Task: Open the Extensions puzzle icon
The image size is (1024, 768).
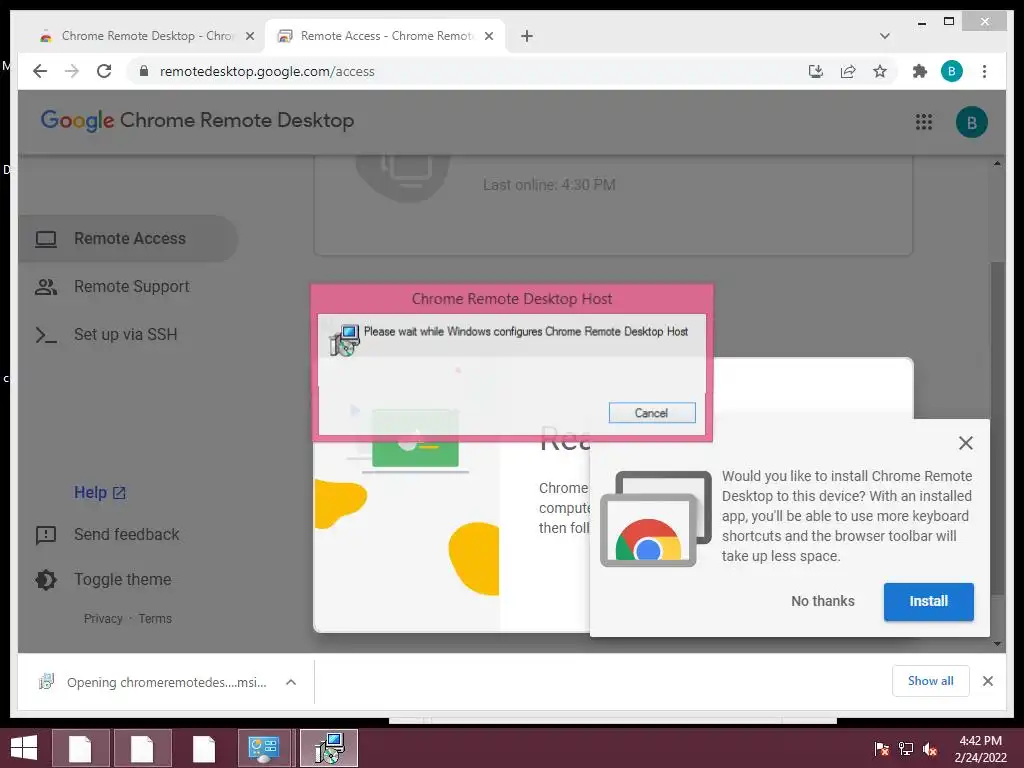Action: [920, 71]
